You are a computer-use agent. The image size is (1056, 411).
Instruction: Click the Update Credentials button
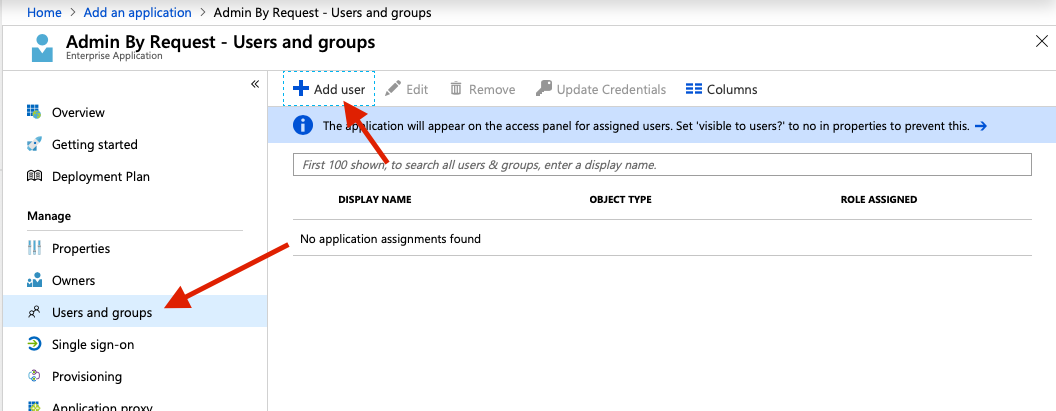click(601, 89)
